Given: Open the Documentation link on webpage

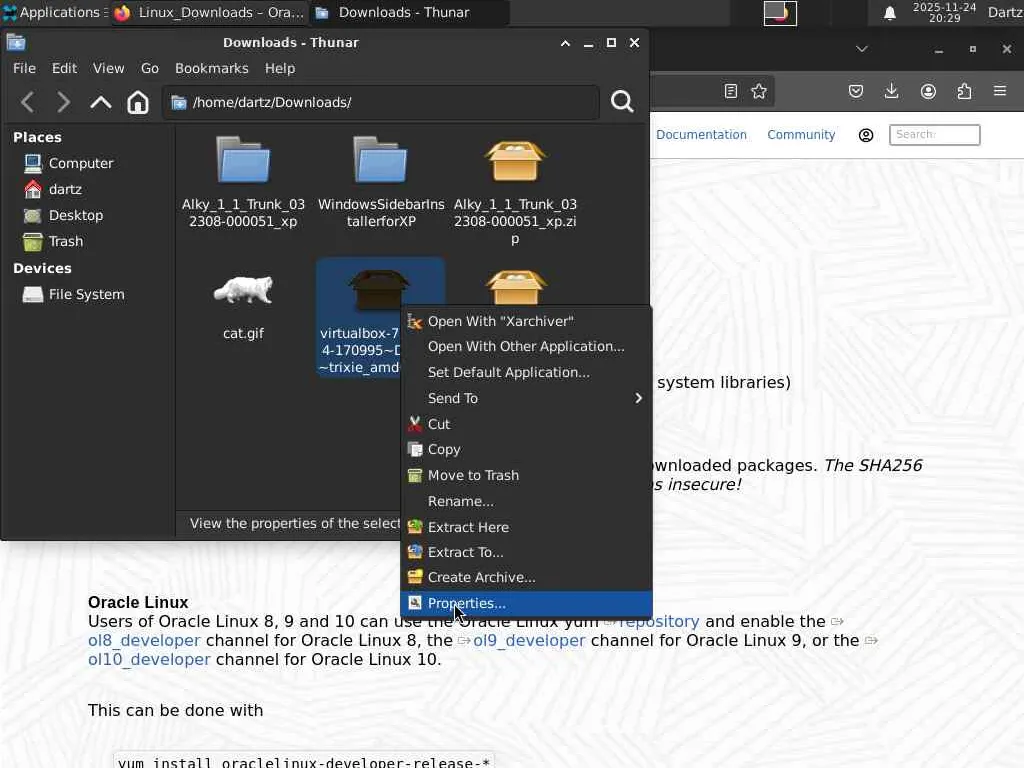Looking at the screenshot, I should click(701, 135).
